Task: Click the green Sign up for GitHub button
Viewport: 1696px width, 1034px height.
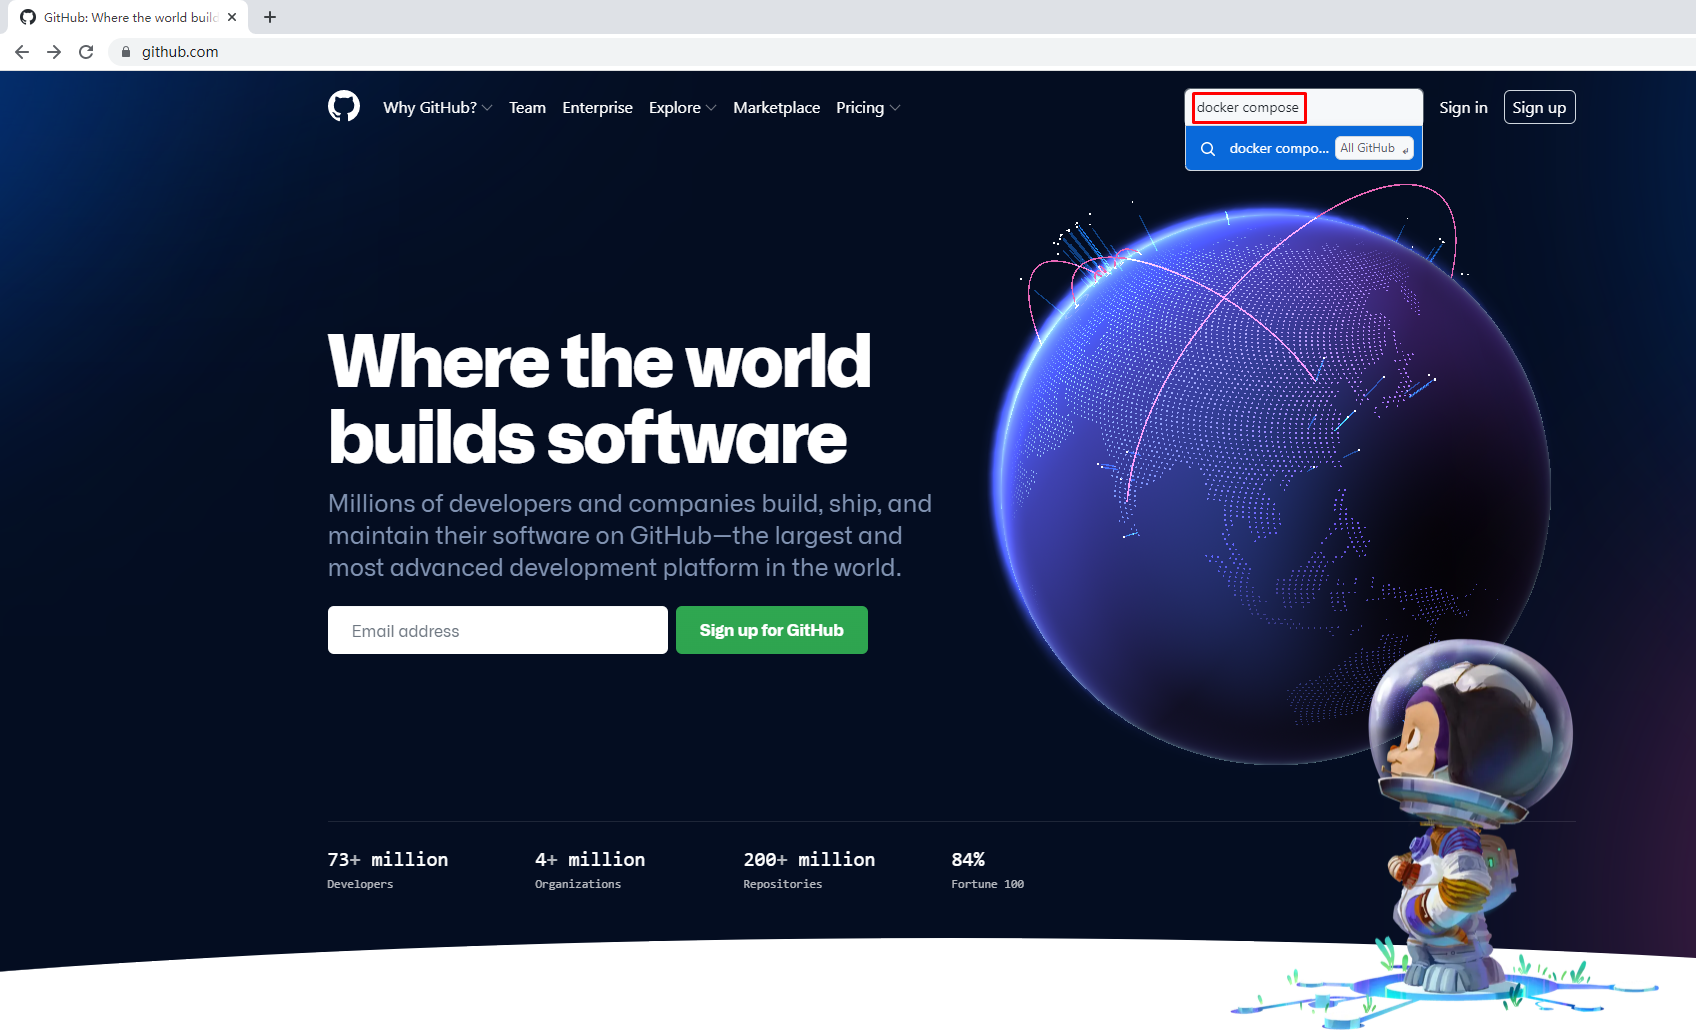Action: pyautogui.click(x=772, y=630)
